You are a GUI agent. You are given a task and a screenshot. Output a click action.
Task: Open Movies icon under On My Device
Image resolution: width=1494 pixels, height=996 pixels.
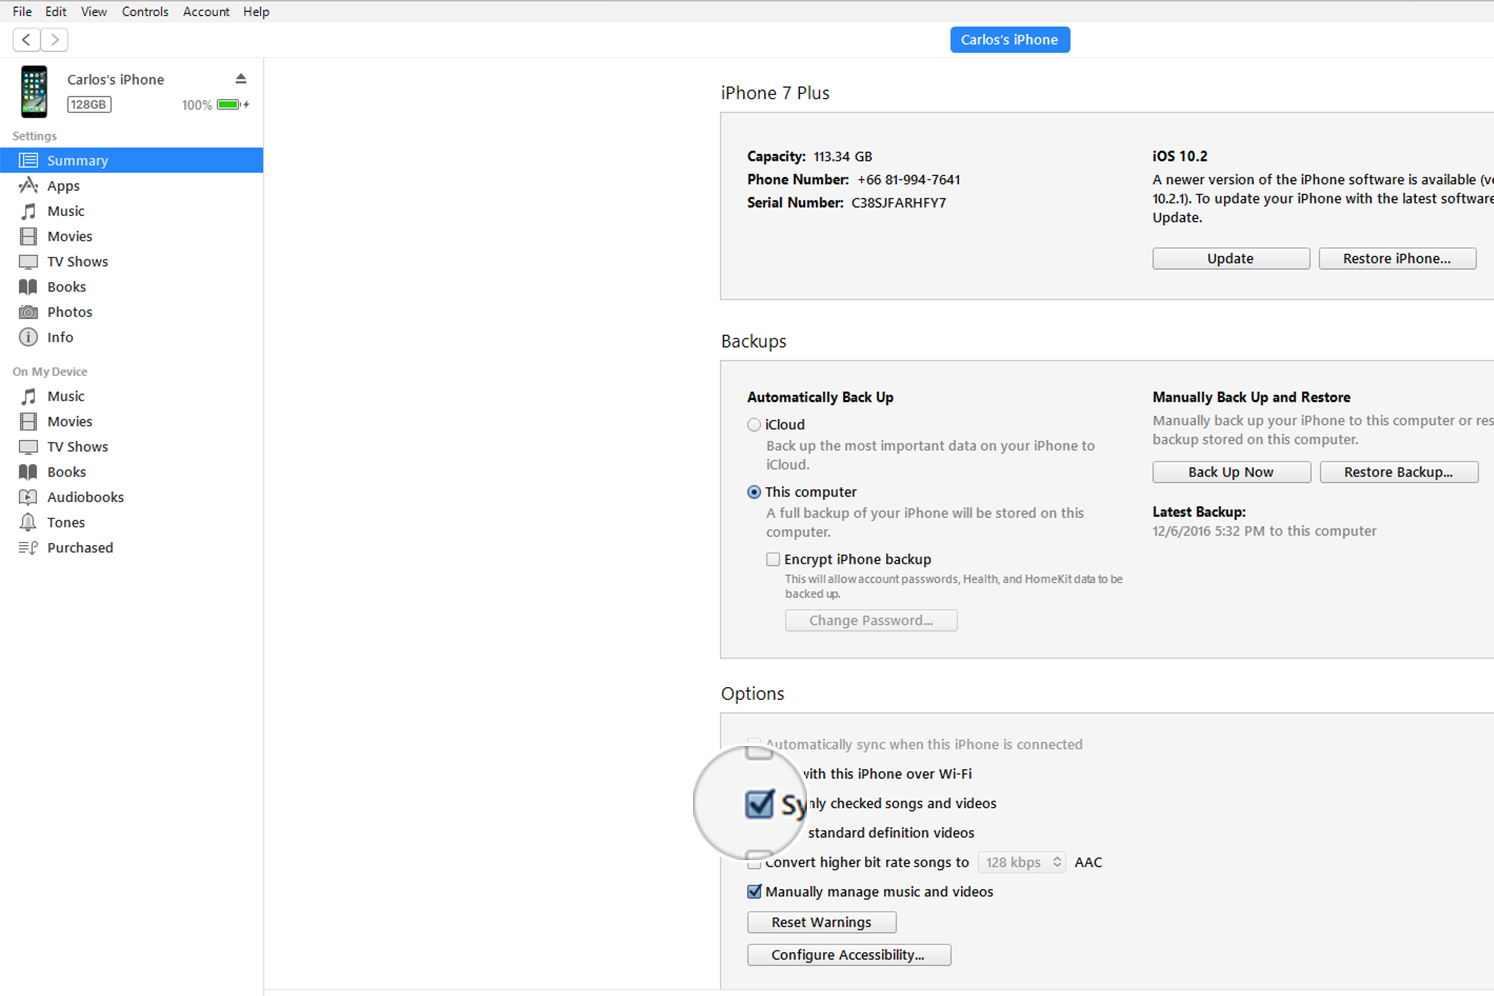point(28,421)
